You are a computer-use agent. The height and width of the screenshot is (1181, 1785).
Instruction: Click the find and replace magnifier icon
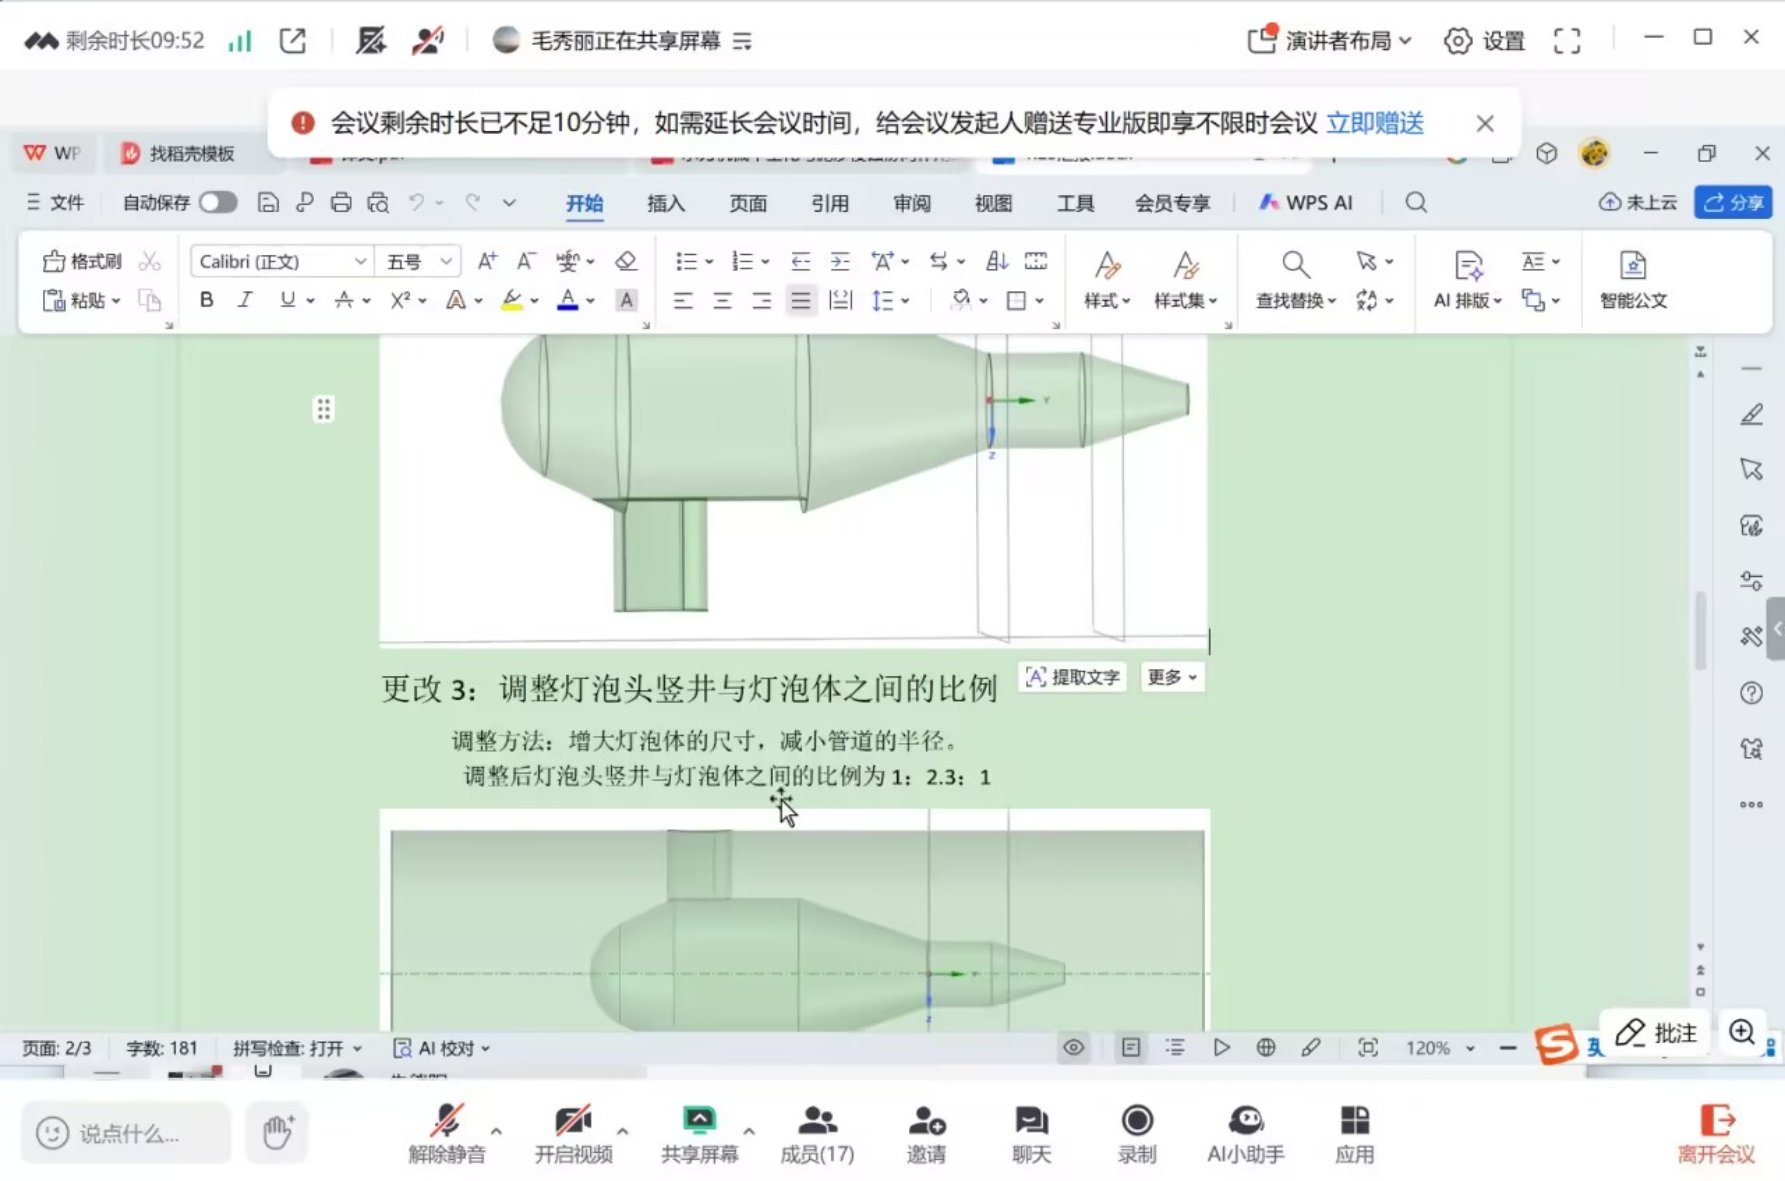coord(1295,265)
